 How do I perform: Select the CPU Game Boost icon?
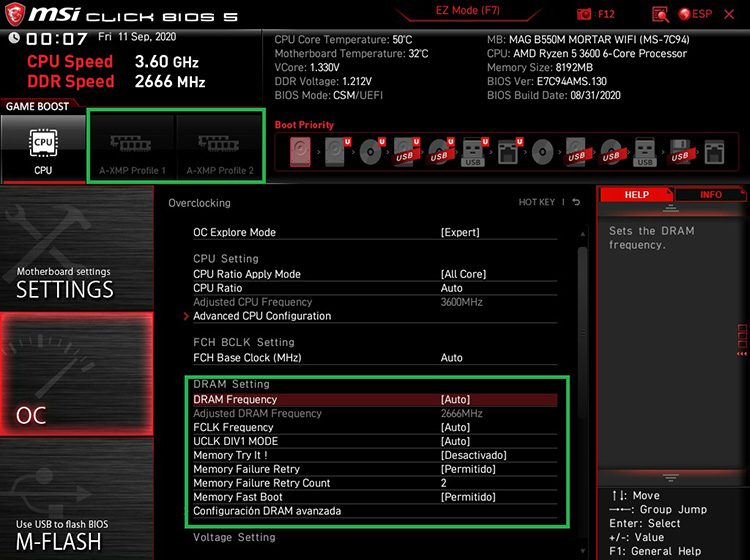[x=43, y=148]
